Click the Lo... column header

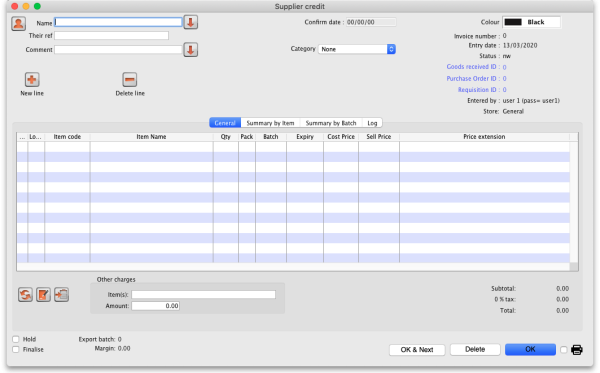coord(36,137)
